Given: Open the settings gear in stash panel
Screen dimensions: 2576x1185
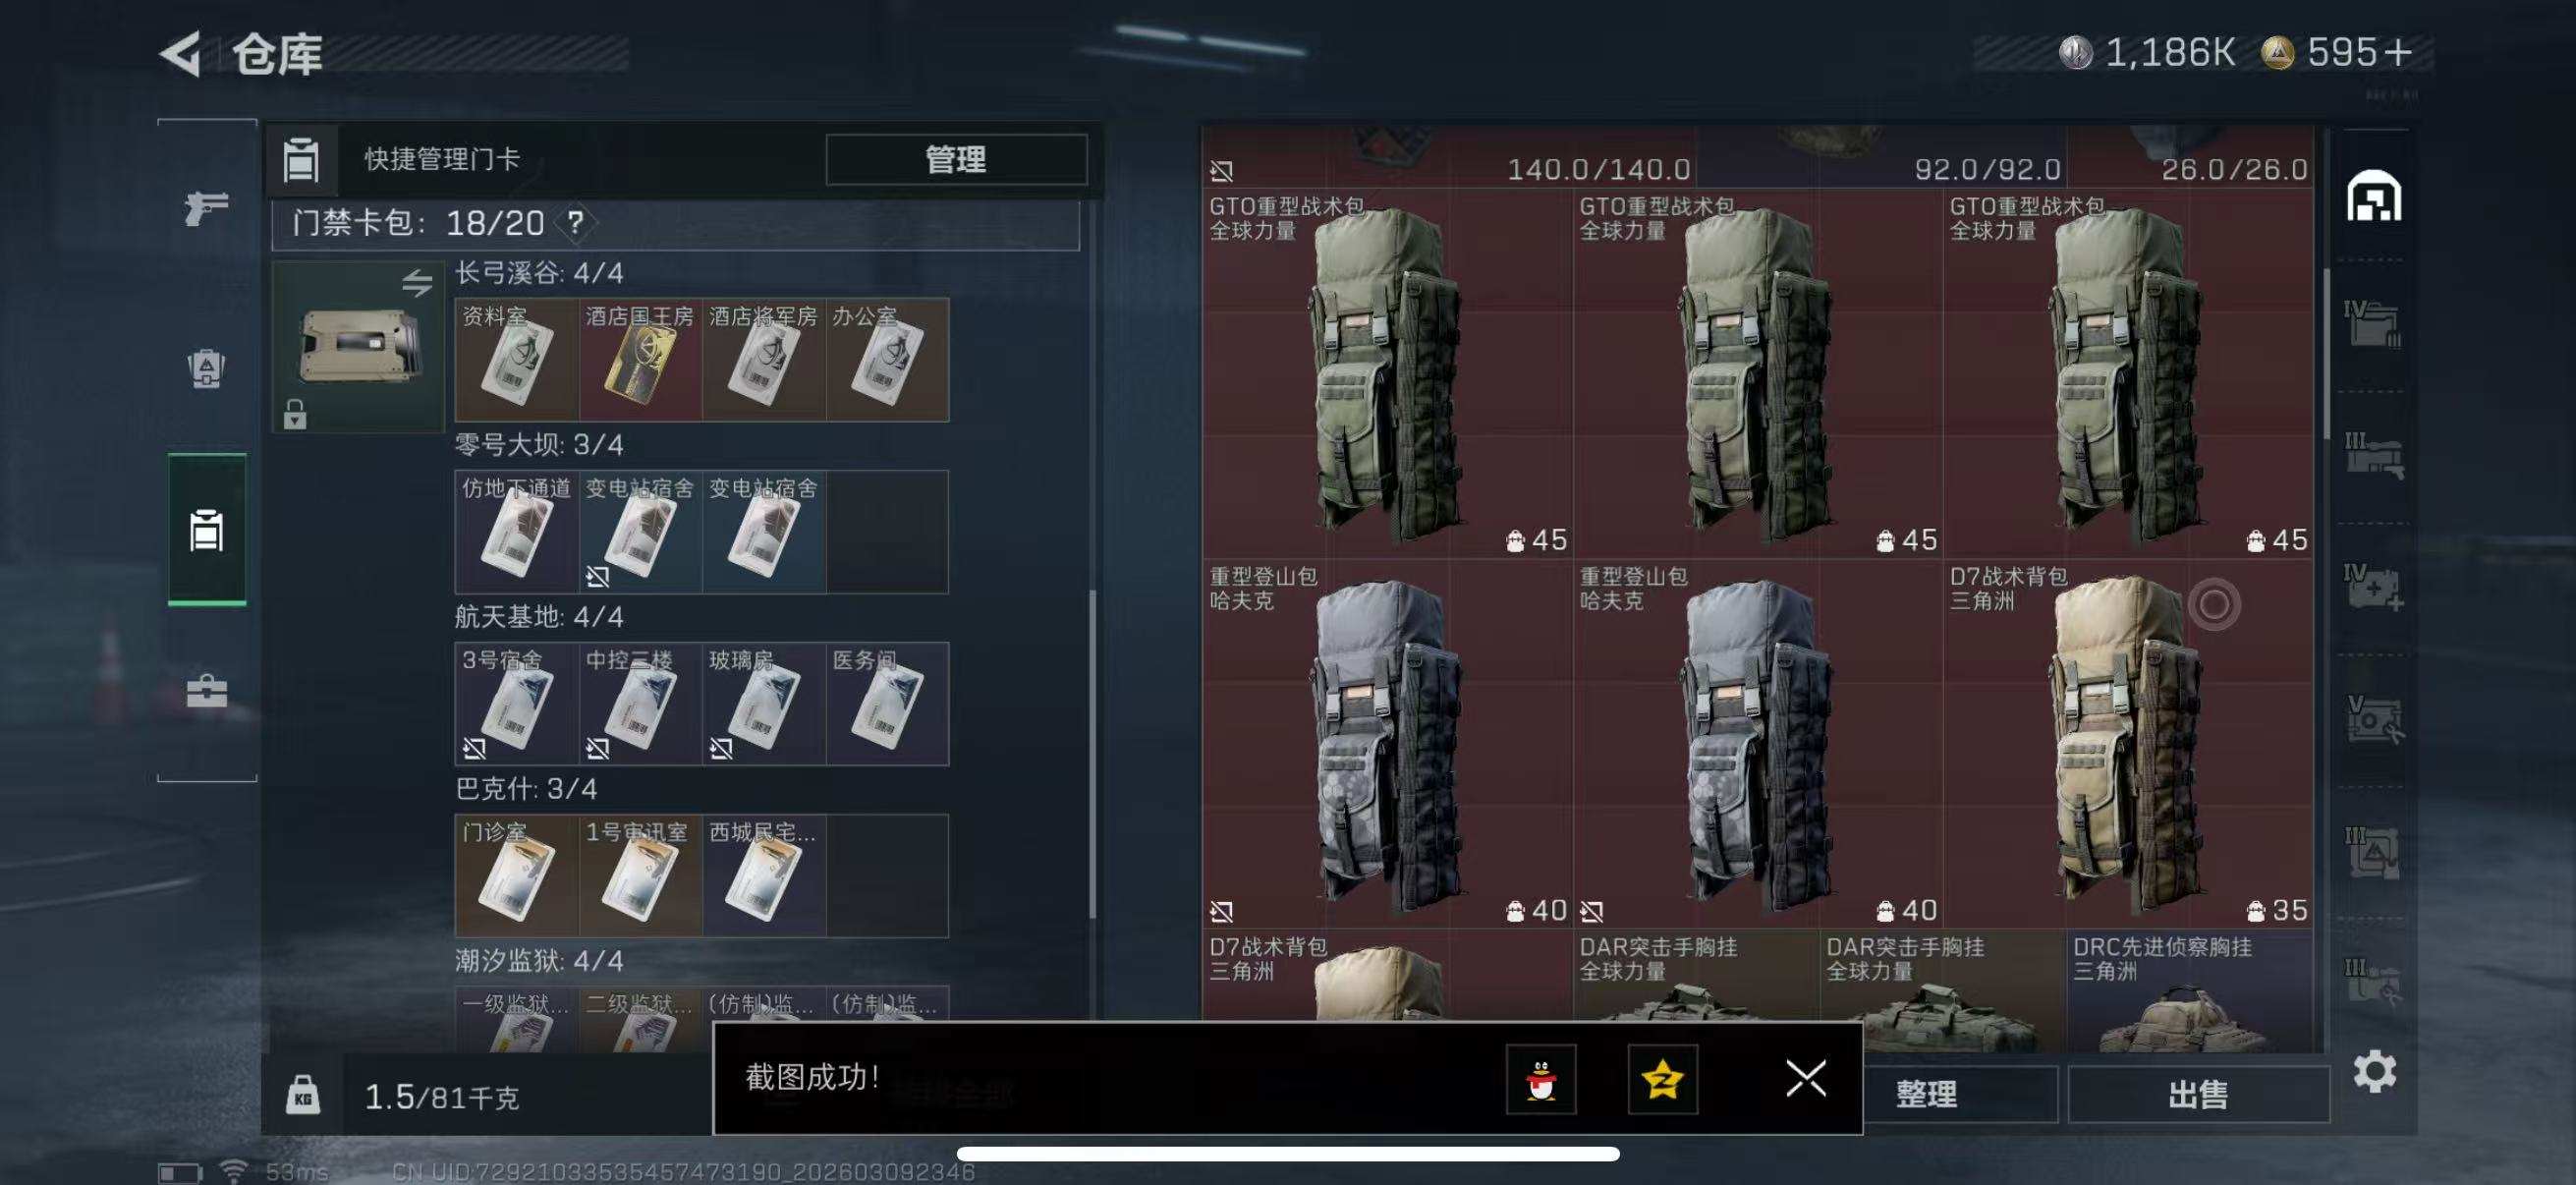Looking at the screenshot, I should 2374,1072.
